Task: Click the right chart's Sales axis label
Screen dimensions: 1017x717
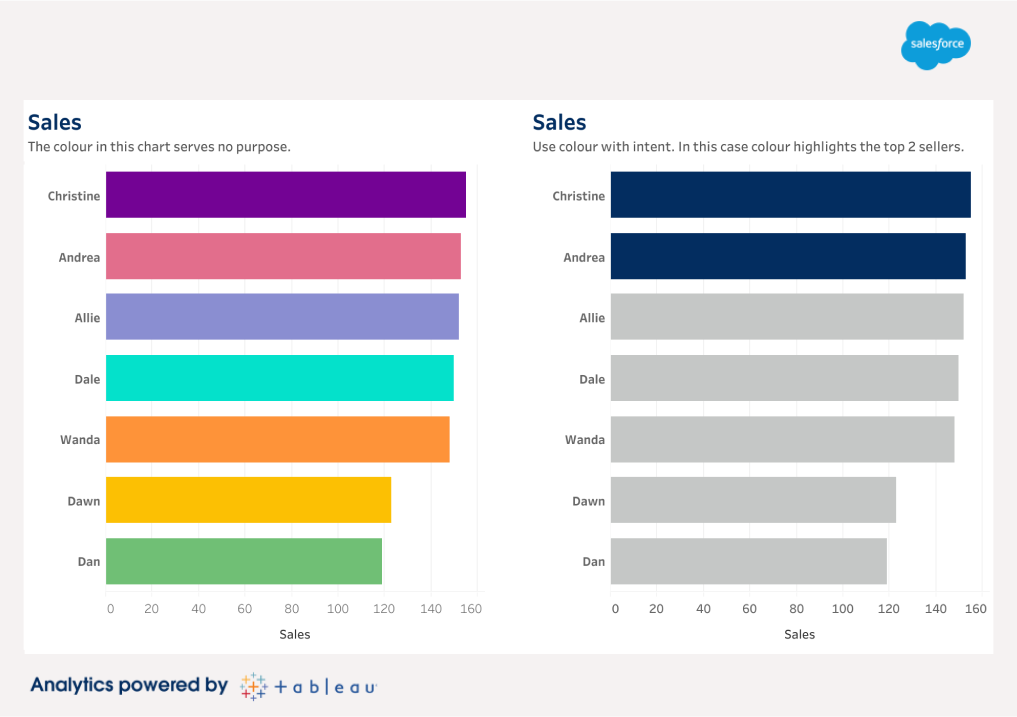Action: tap(799, 634)
